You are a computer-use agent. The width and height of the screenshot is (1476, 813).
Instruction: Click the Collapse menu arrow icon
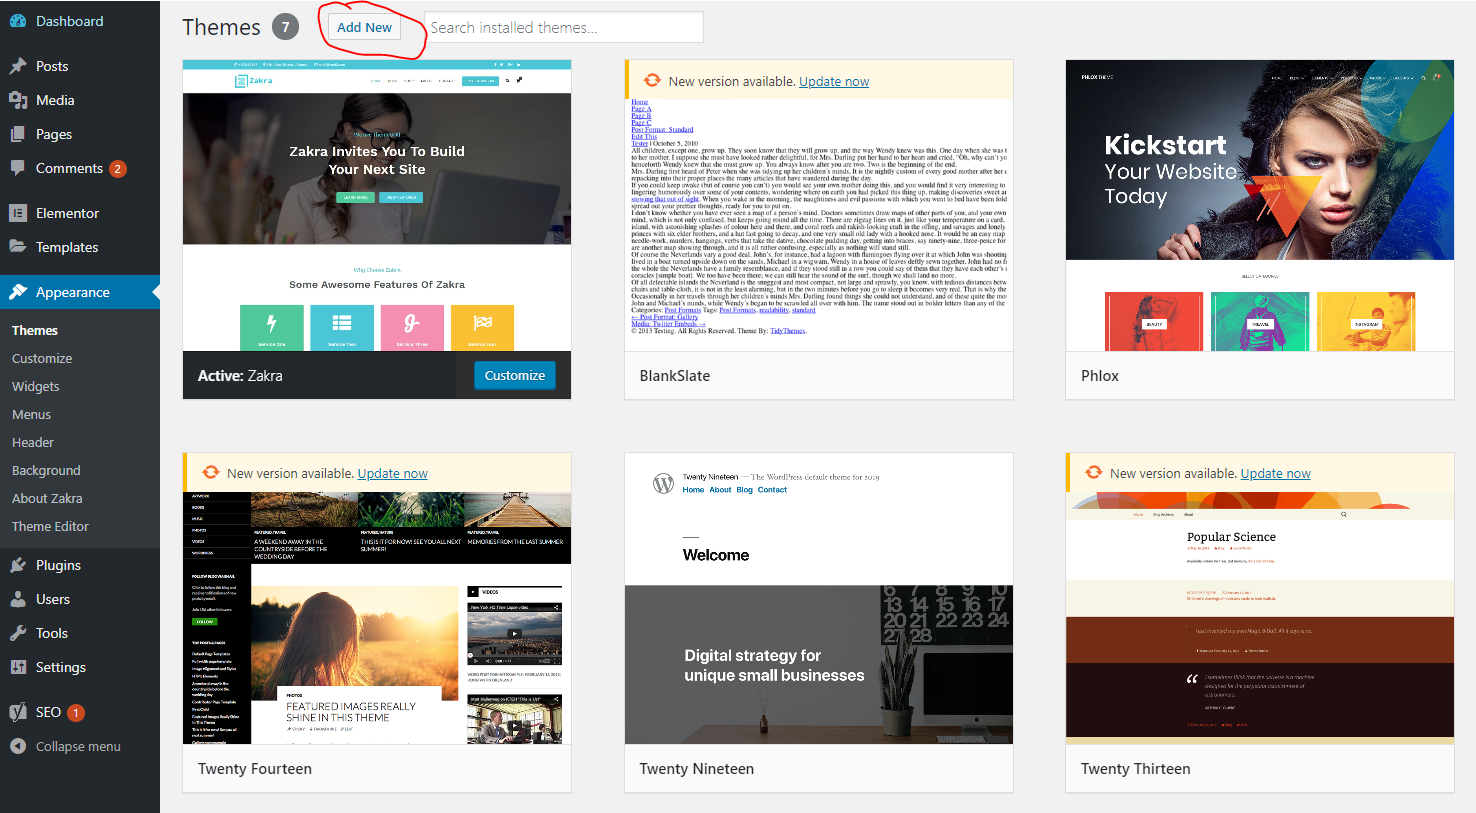click(18, 746)
